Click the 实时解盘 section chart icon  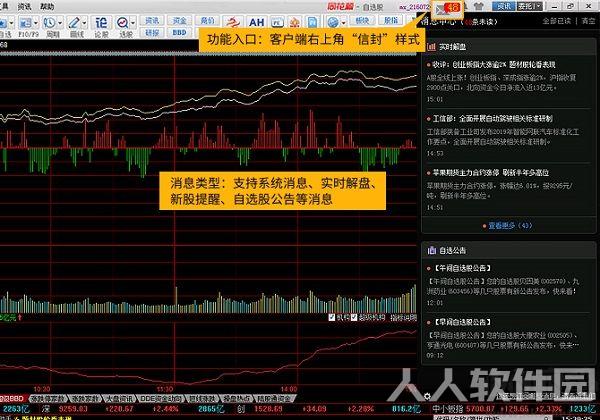[432, 47]
